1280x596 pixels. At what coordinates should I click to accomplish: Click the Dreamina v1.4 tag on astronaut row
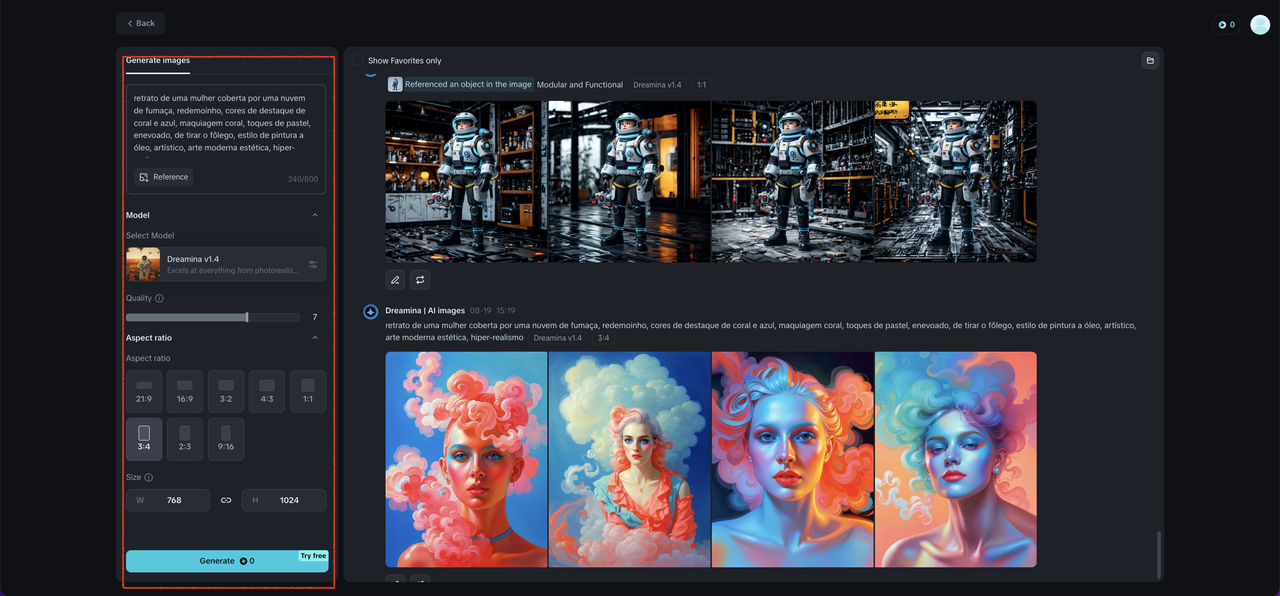tap(657, 85)
